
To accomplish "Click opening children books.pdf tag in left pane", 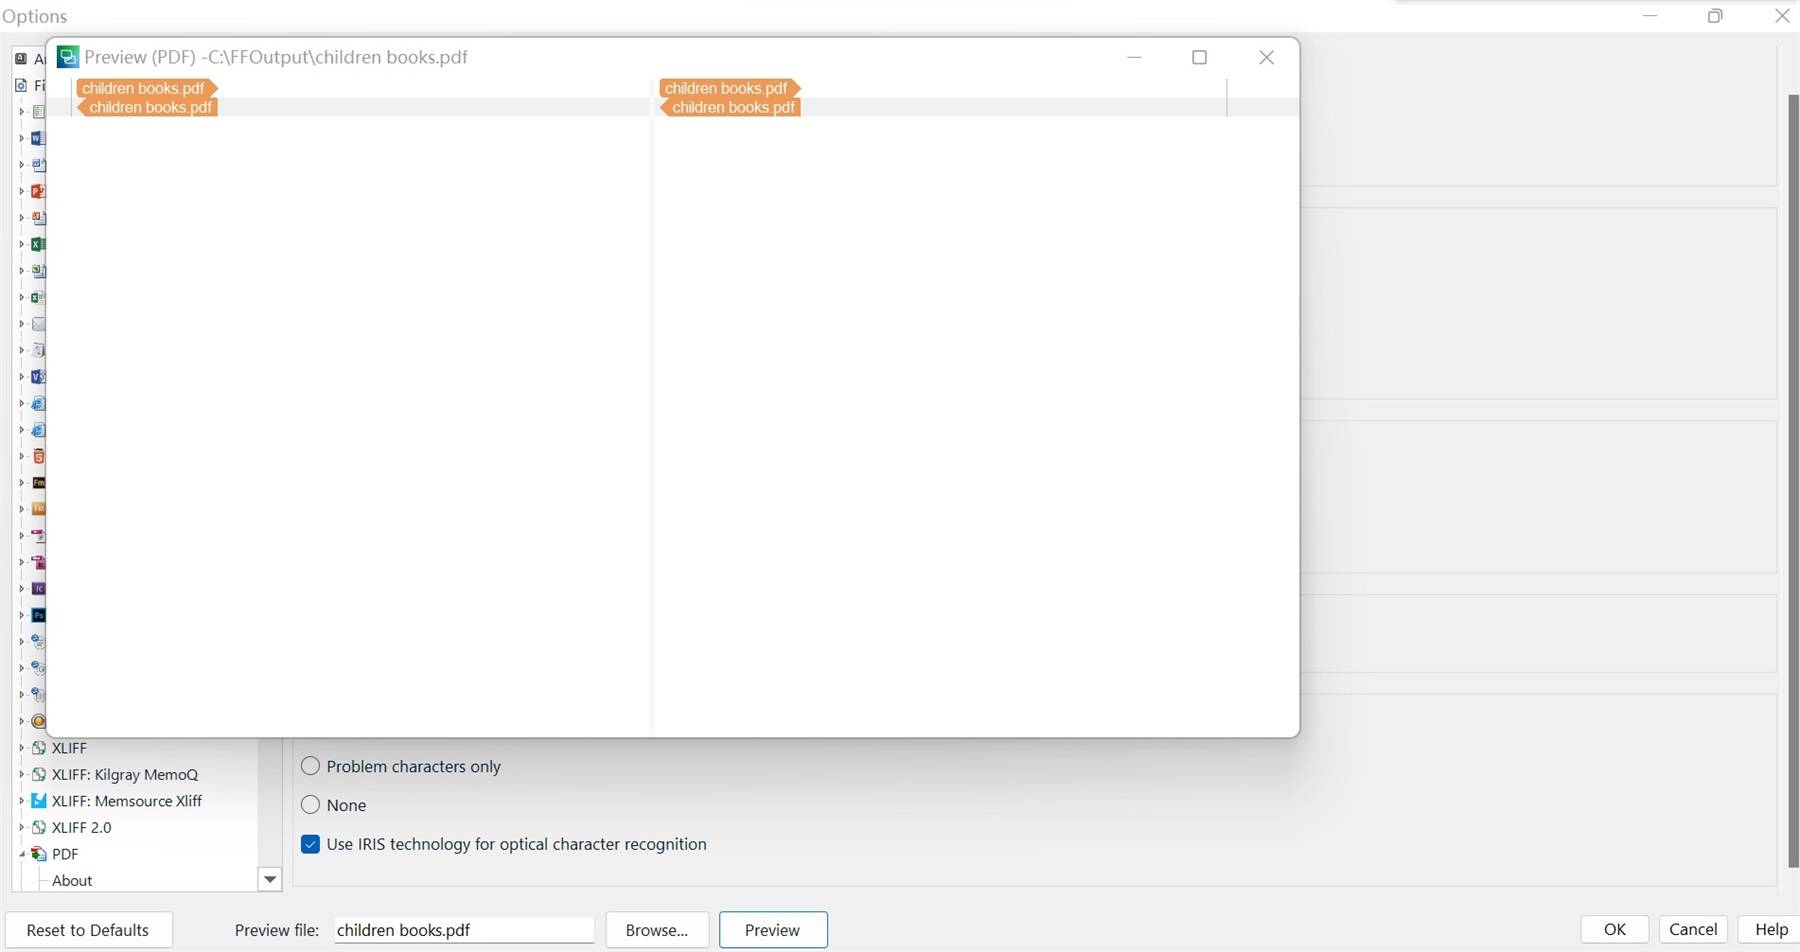I will (x=146, y=88).
